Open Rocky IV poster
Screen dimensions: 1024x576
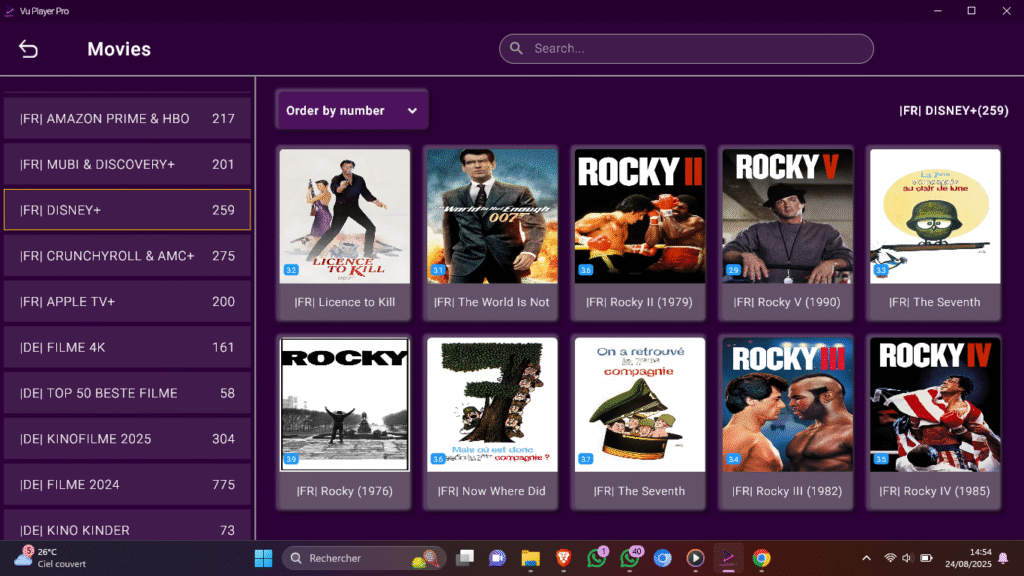click(x=935, y=404)
